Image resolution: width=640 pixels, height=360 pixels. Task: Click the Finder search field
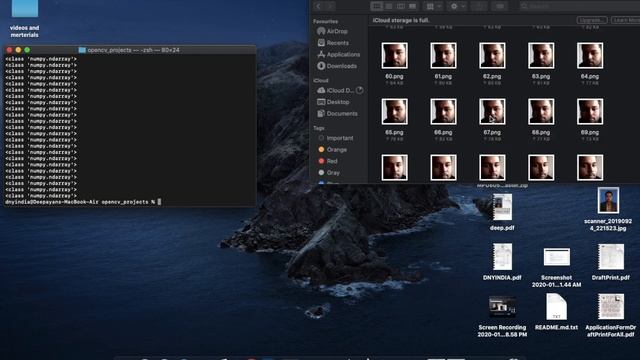point(580,6)
